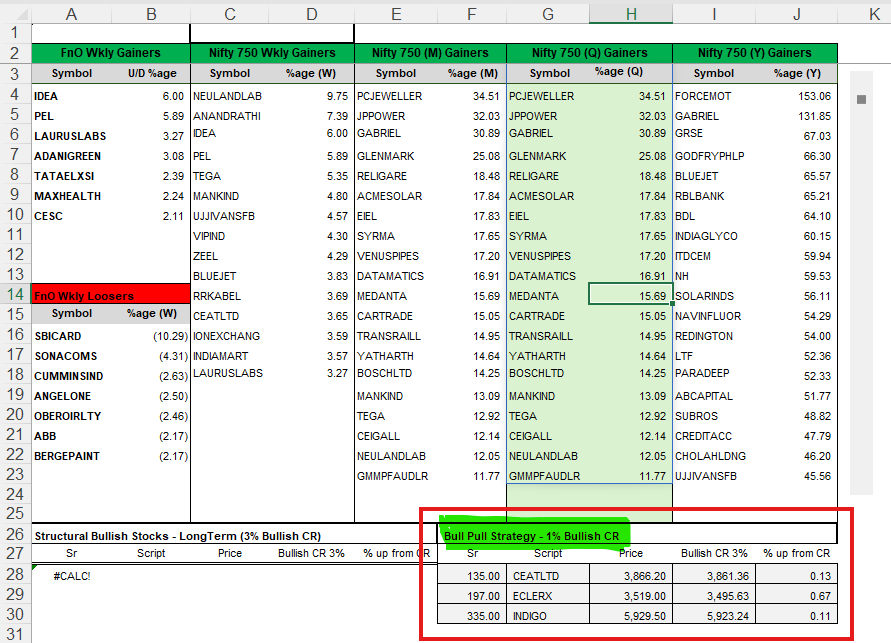Click the CUMMINSIND cell
This screenshot has width=891, height=643.
71,376
